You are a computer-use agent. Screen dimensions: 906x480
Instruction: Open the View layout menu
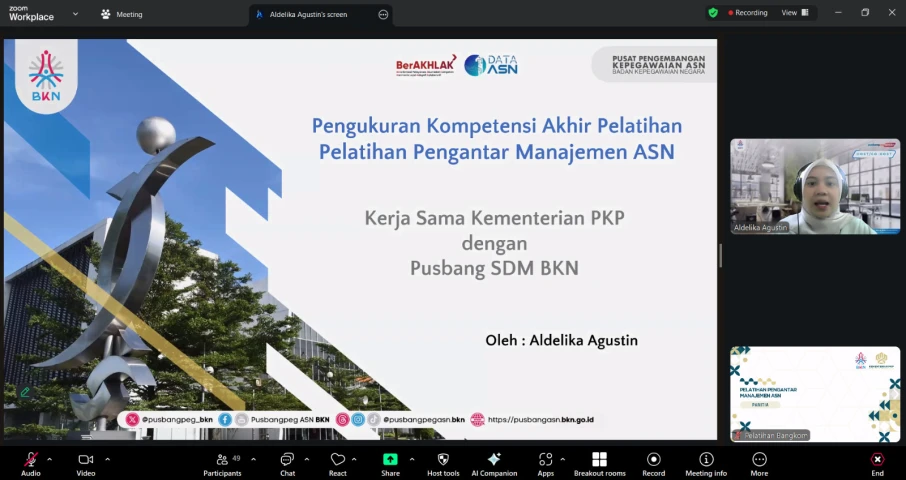click(x=795, y=13)
